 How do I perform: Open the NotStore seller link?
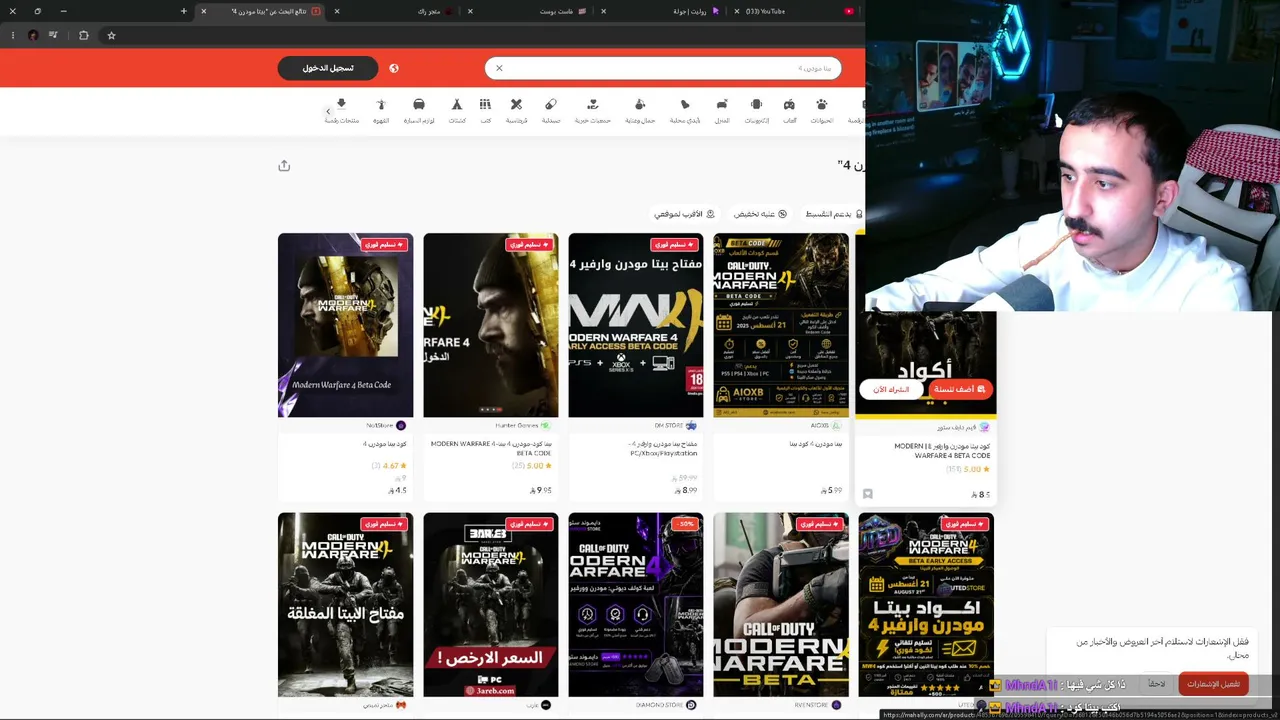(386, 426)
